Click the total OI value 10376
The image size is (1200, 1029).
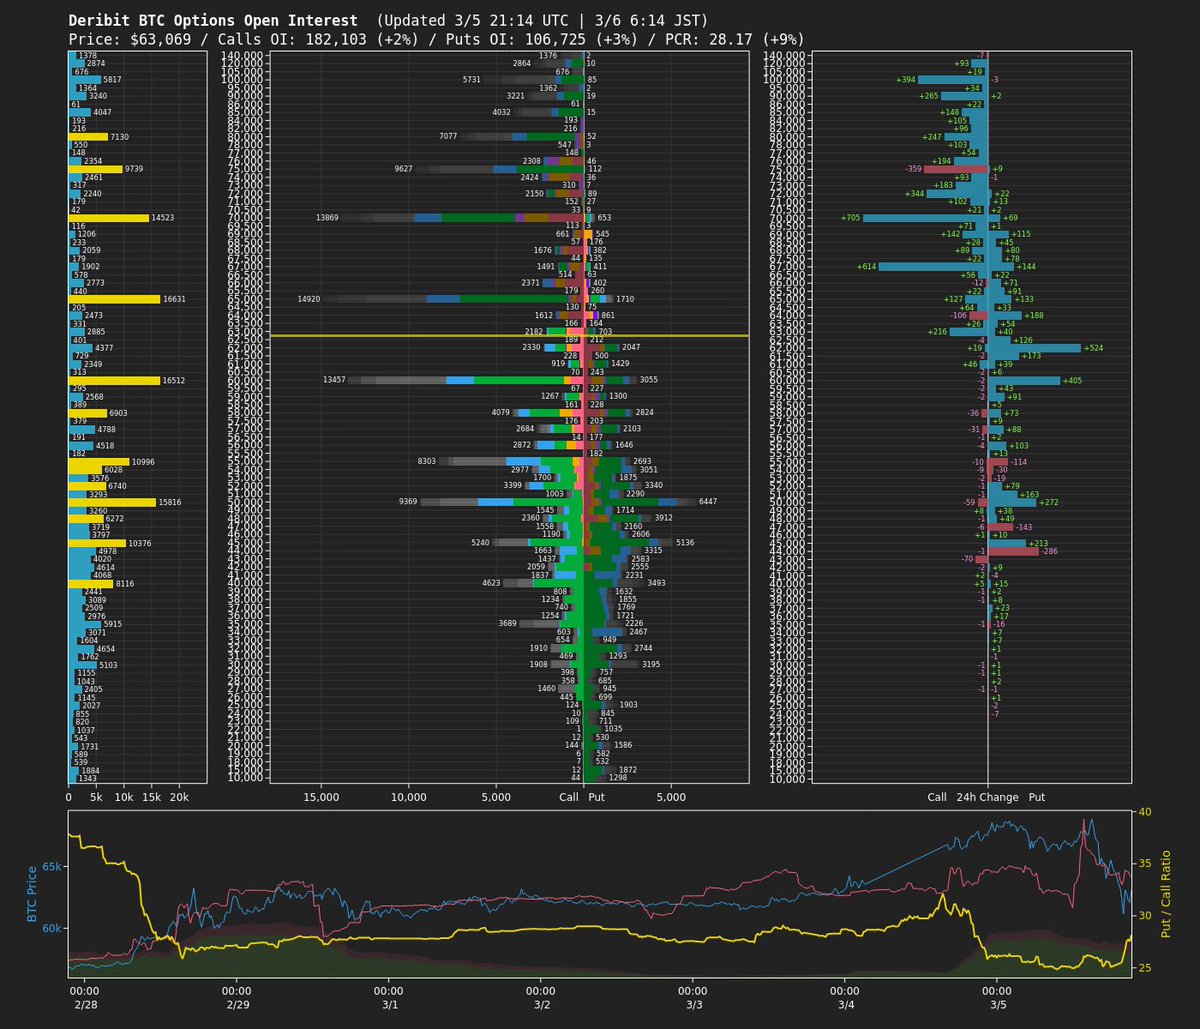point(141,543)
